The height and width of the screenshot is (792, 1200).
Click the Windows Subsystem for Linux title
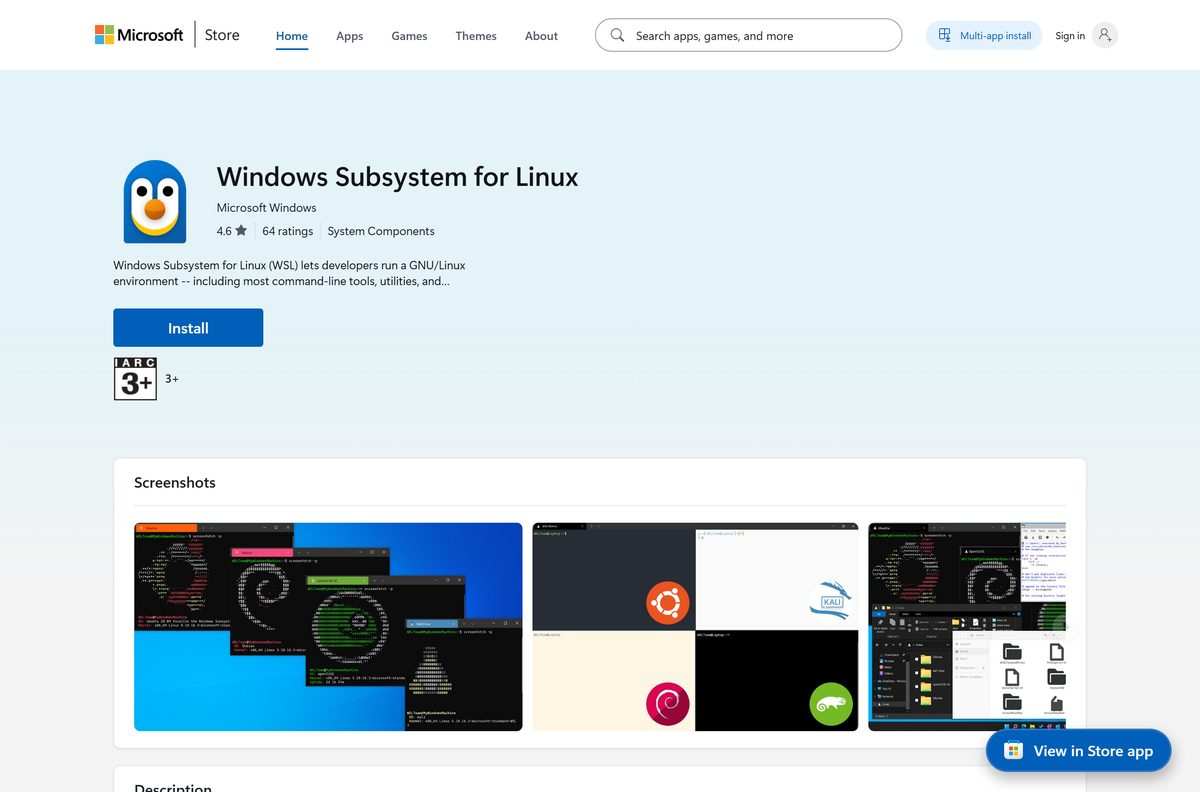pos(398,177)
